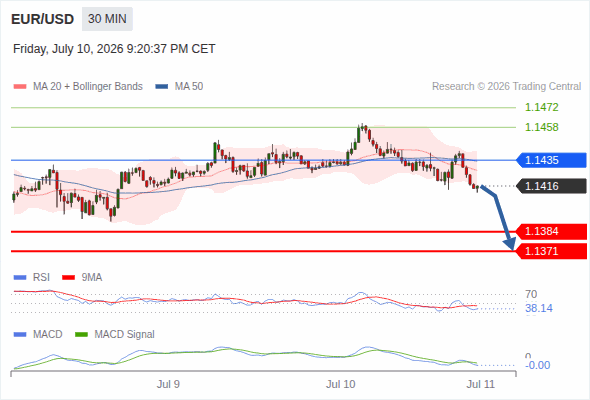Click the 9MA red legend swatch
Screen dimensions: 590x400
(68, 278)
